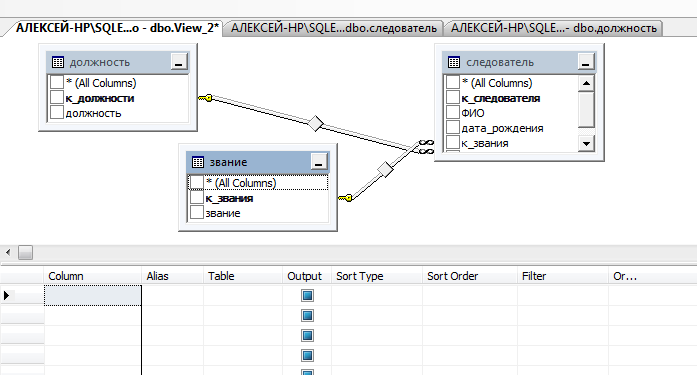Click key icon at должность join end
This screenshot has width=697, height=375.
(x=205, y=98)
